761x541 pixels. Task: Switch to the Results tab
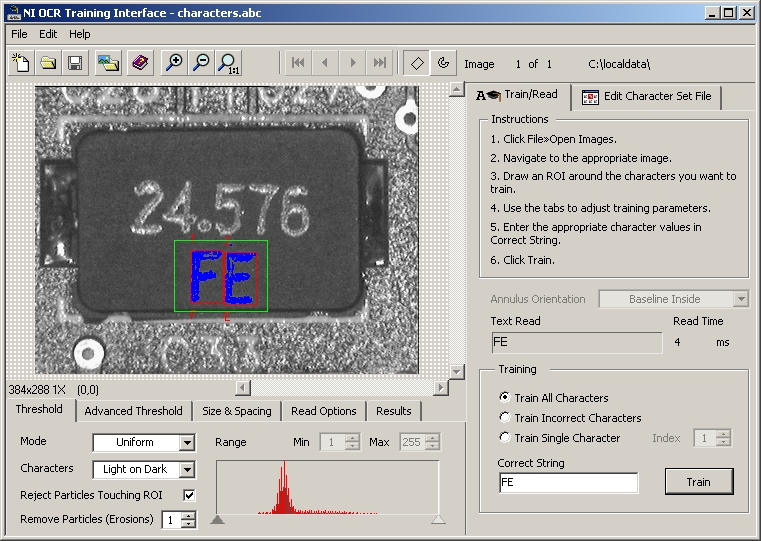394,411
